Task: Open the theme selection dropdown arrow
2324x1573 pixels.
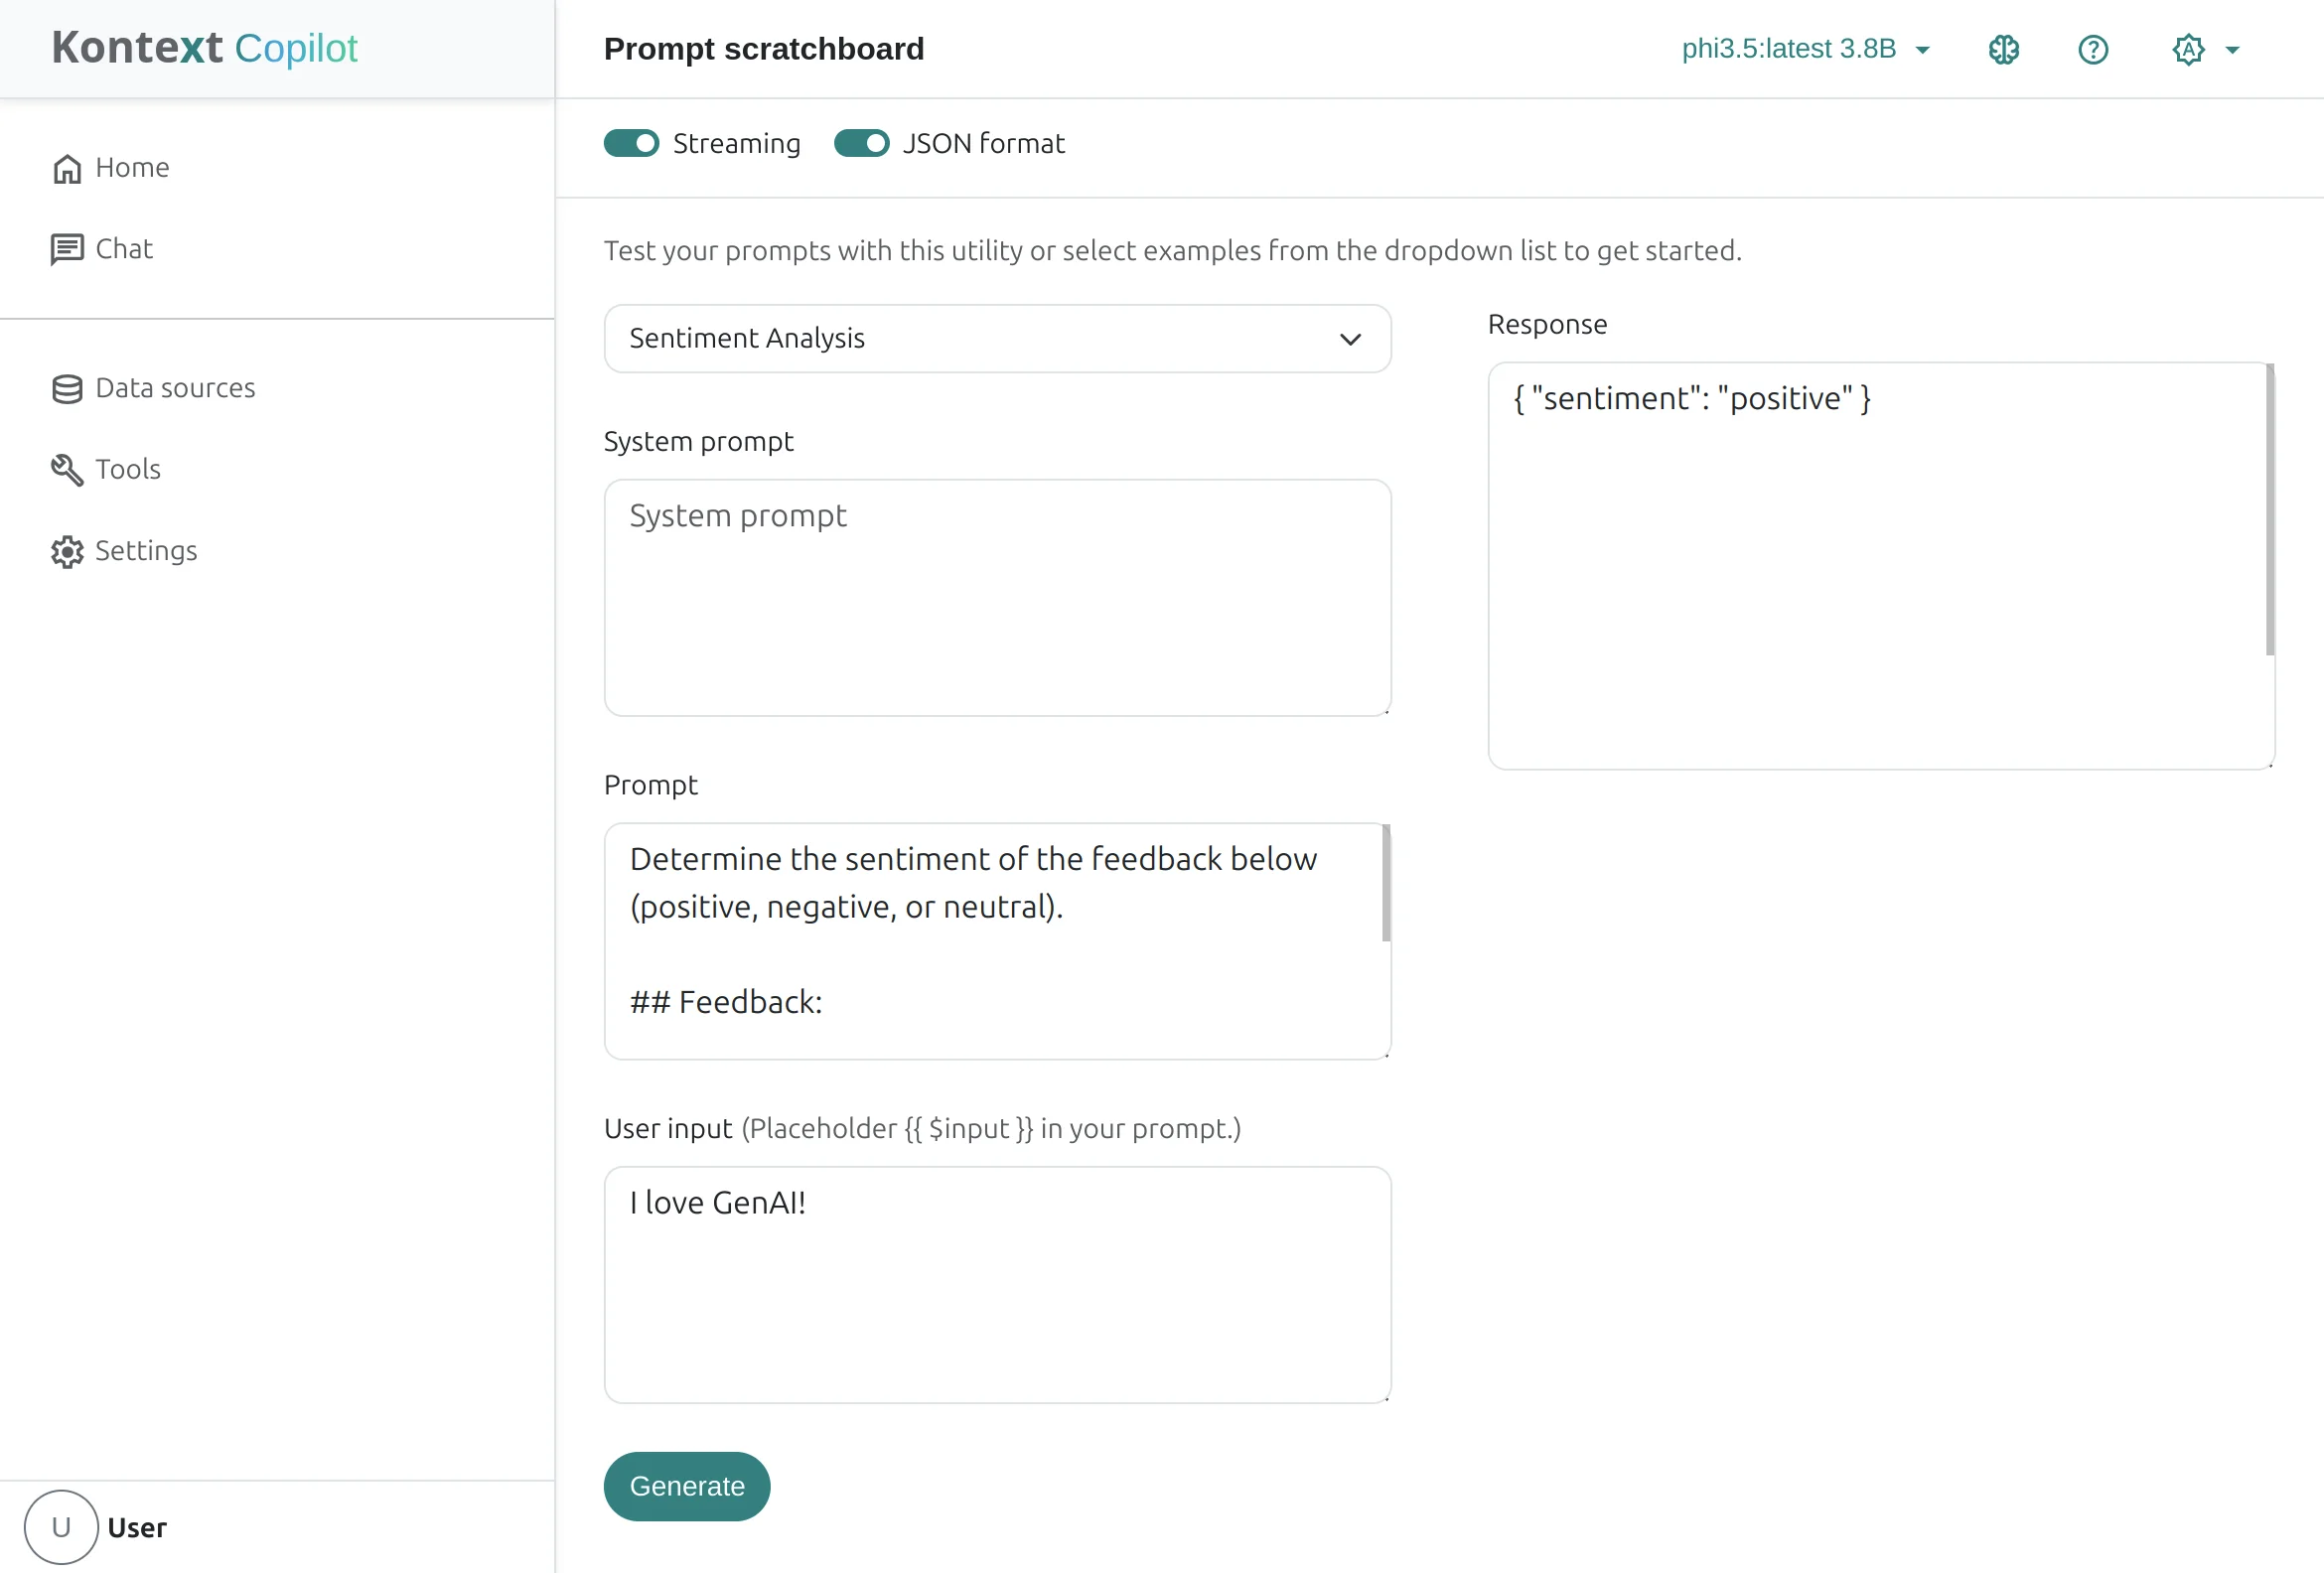Action: 2233,49
